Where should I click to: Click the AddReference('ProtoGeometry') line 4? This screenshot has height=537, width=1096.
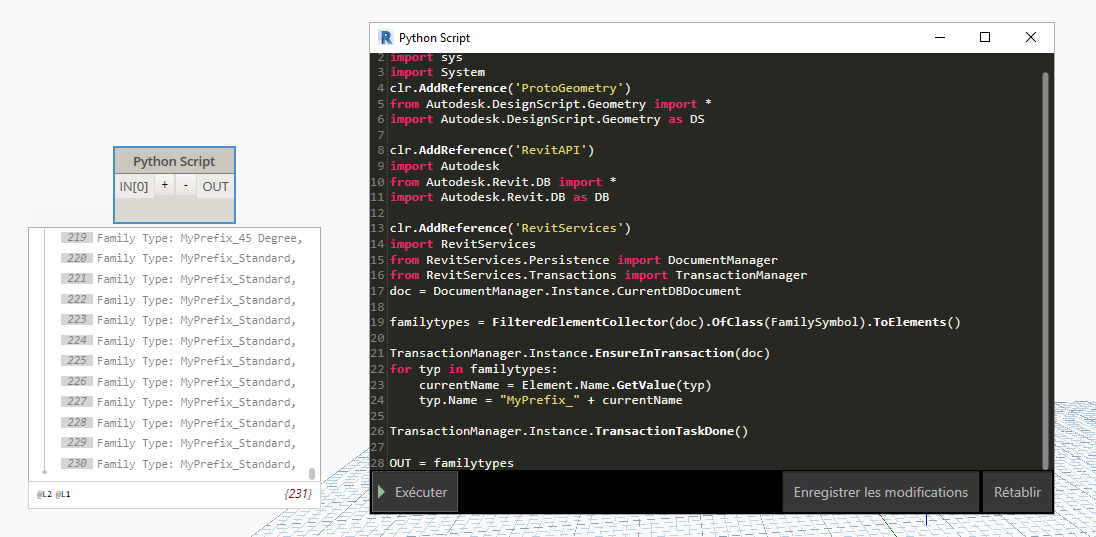[510, 88]
